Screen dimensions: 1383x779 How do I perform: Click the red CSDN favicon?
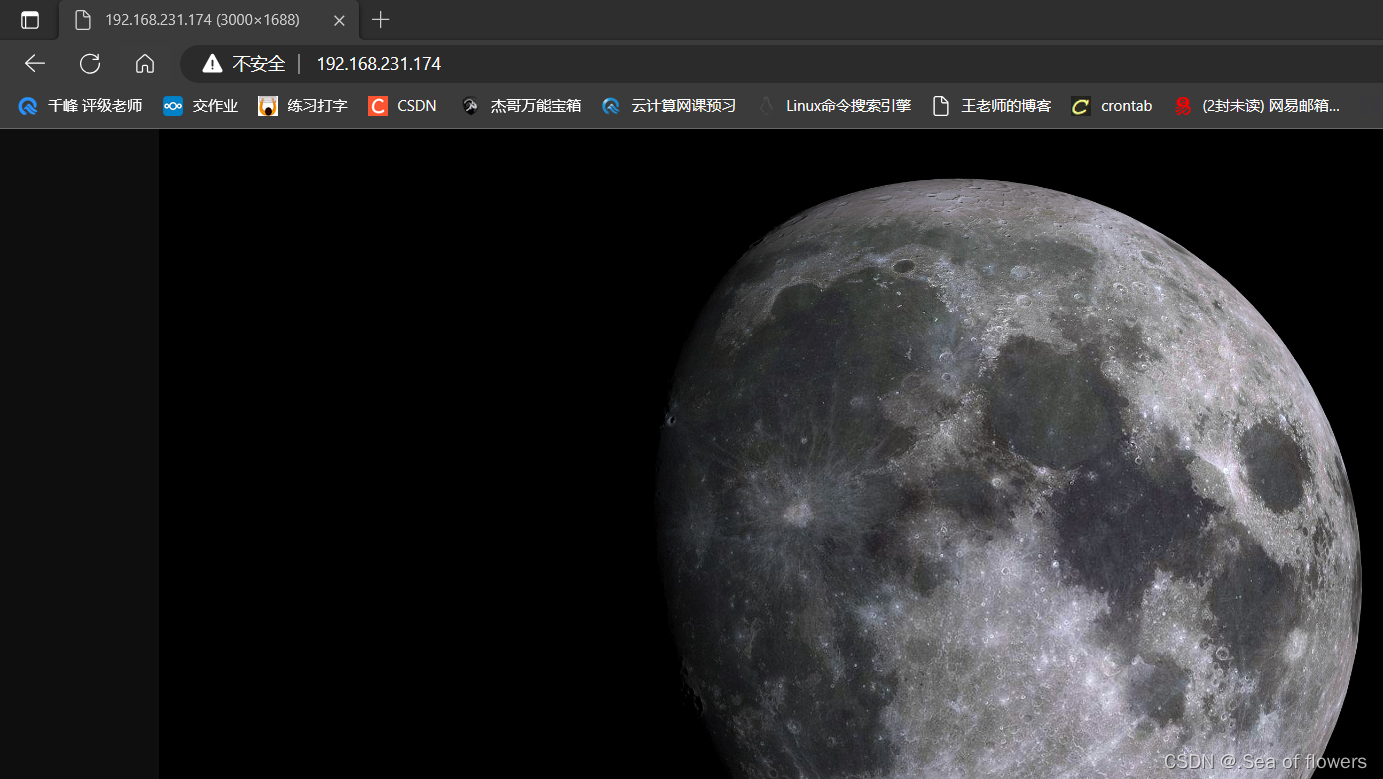pyautogui.click(x=377, y=106)
